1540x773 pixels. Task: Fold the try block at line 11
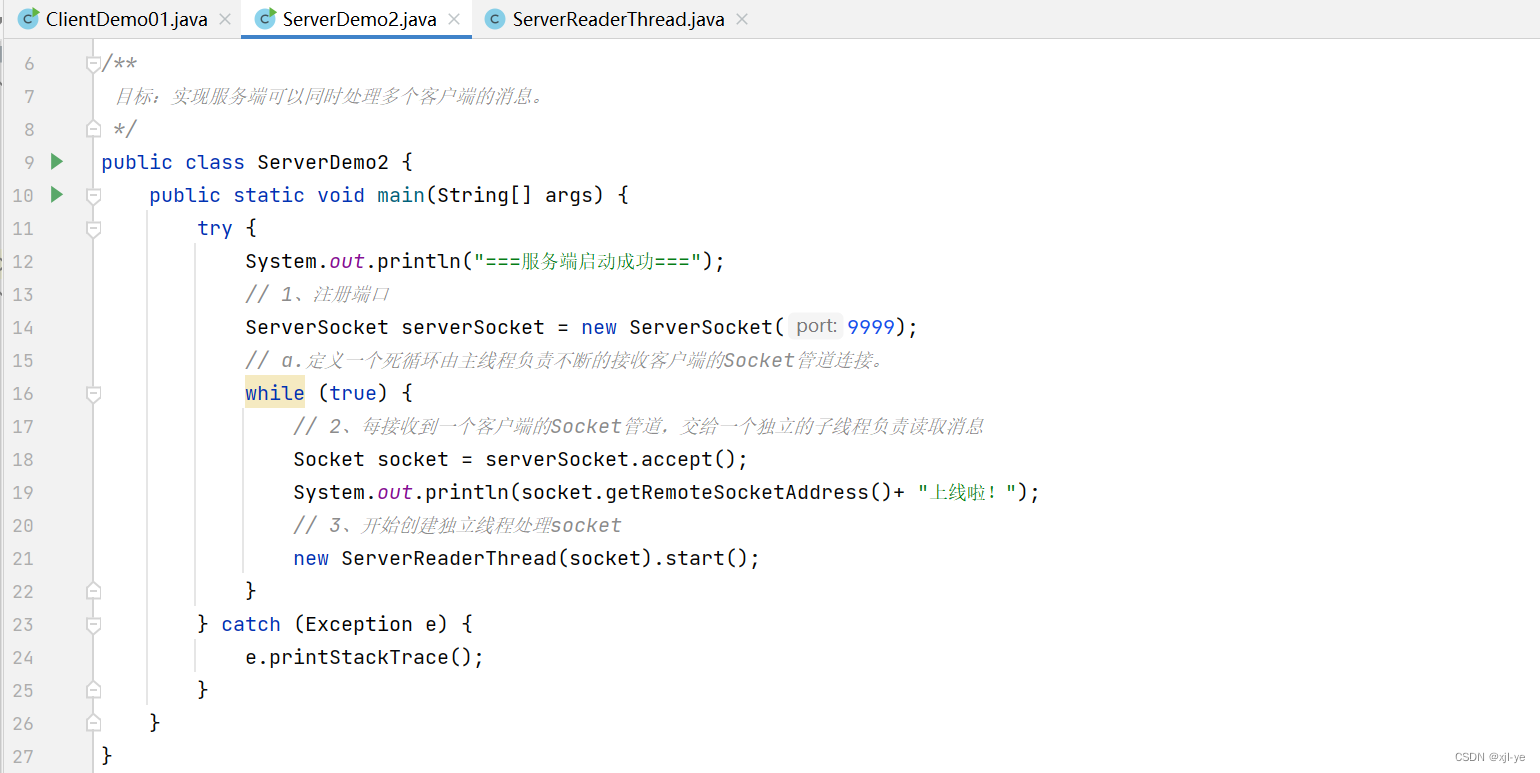pos(93,228)
